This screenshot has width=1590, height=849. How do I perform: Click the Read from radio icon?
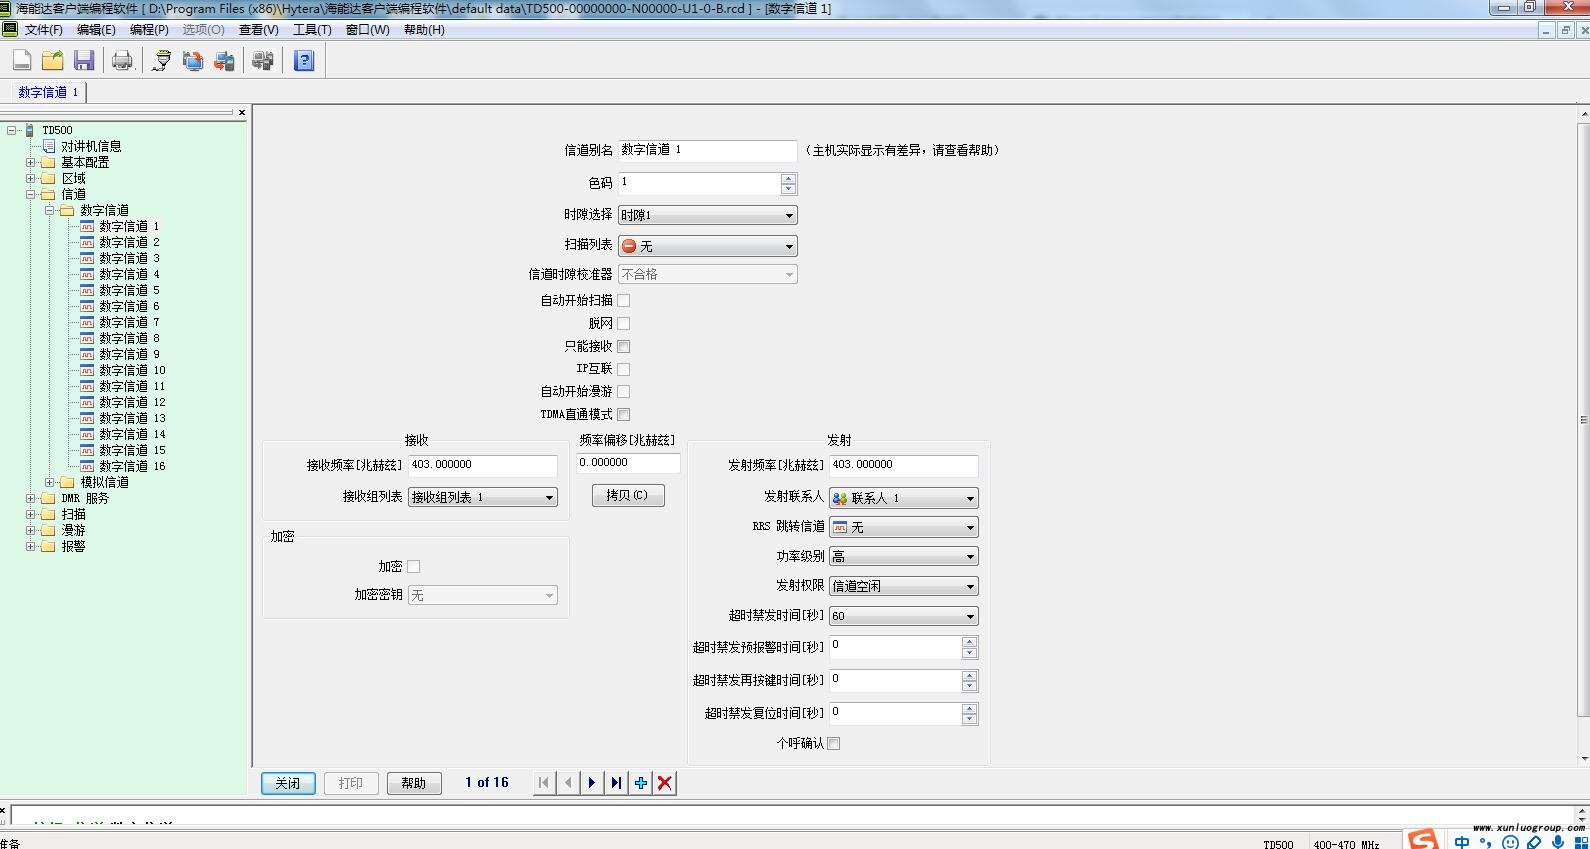[193, 61]
